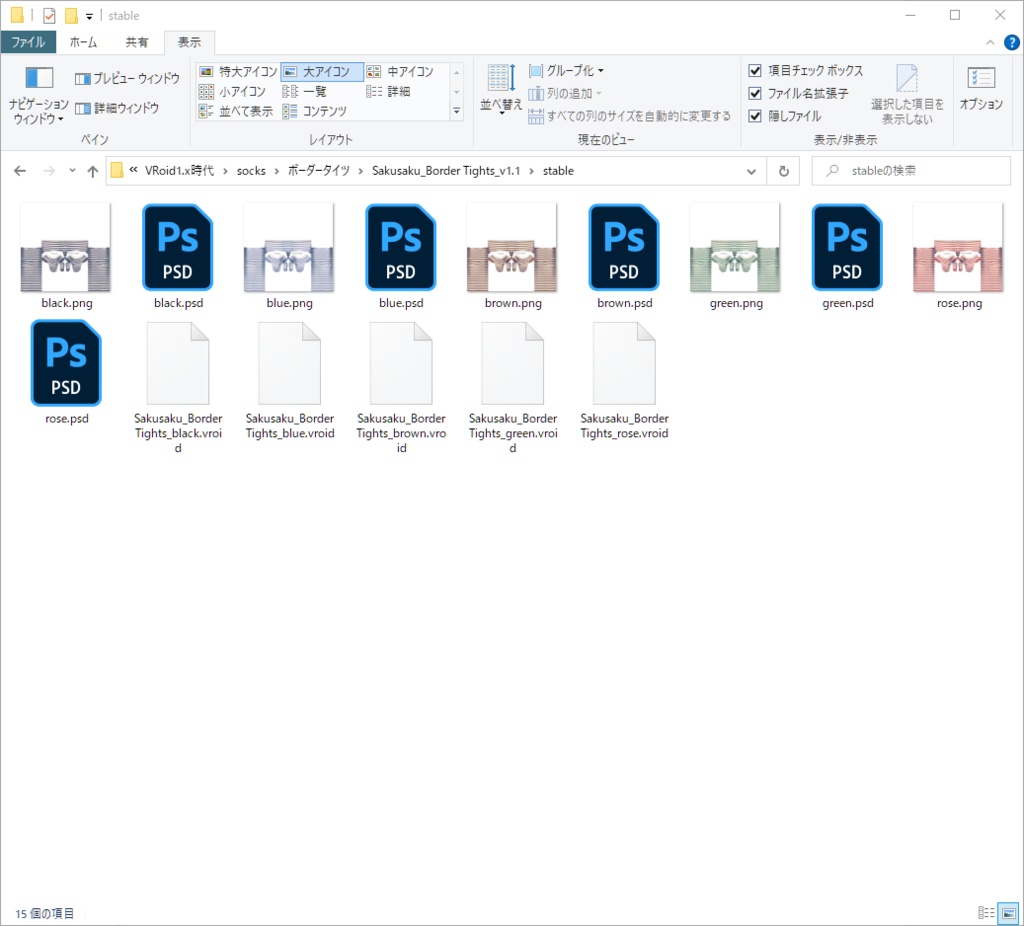1024x926 pixels.
Task: Click the stableの検索 search field
Action: click(x=911, y=171)
